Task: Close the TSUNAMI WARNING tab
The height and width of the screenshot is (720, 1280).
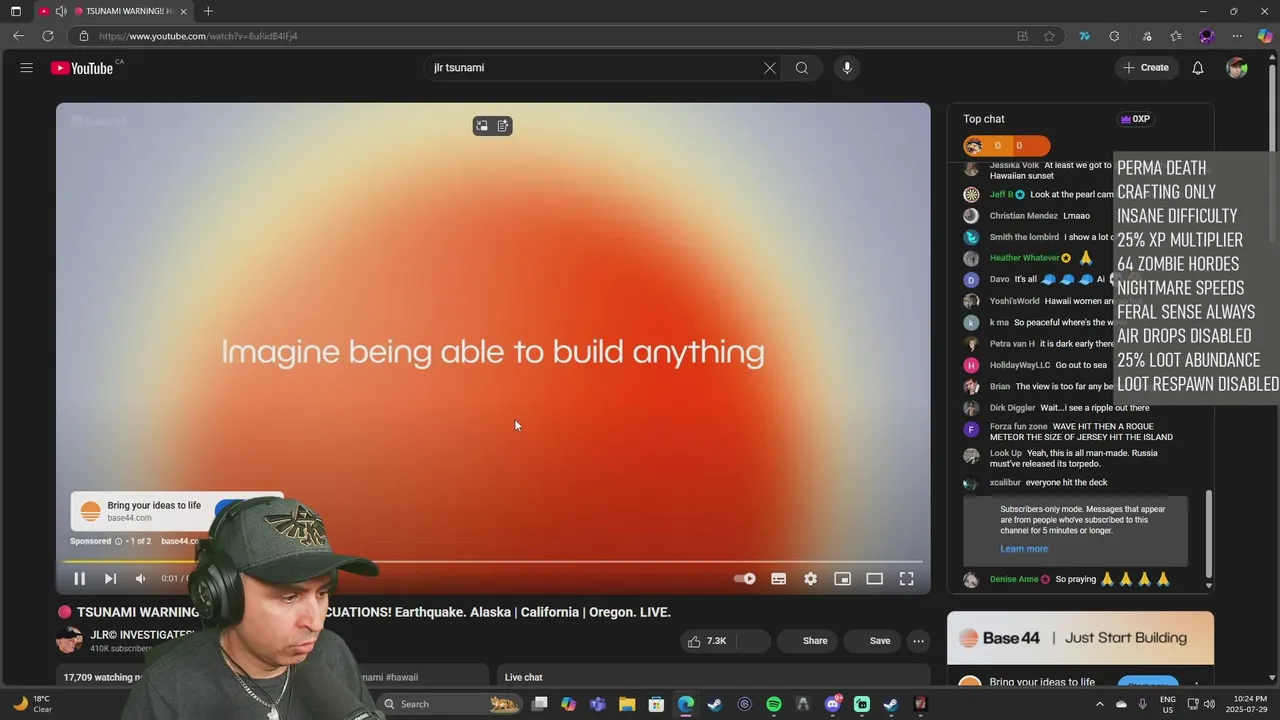Action: (183, 11)
